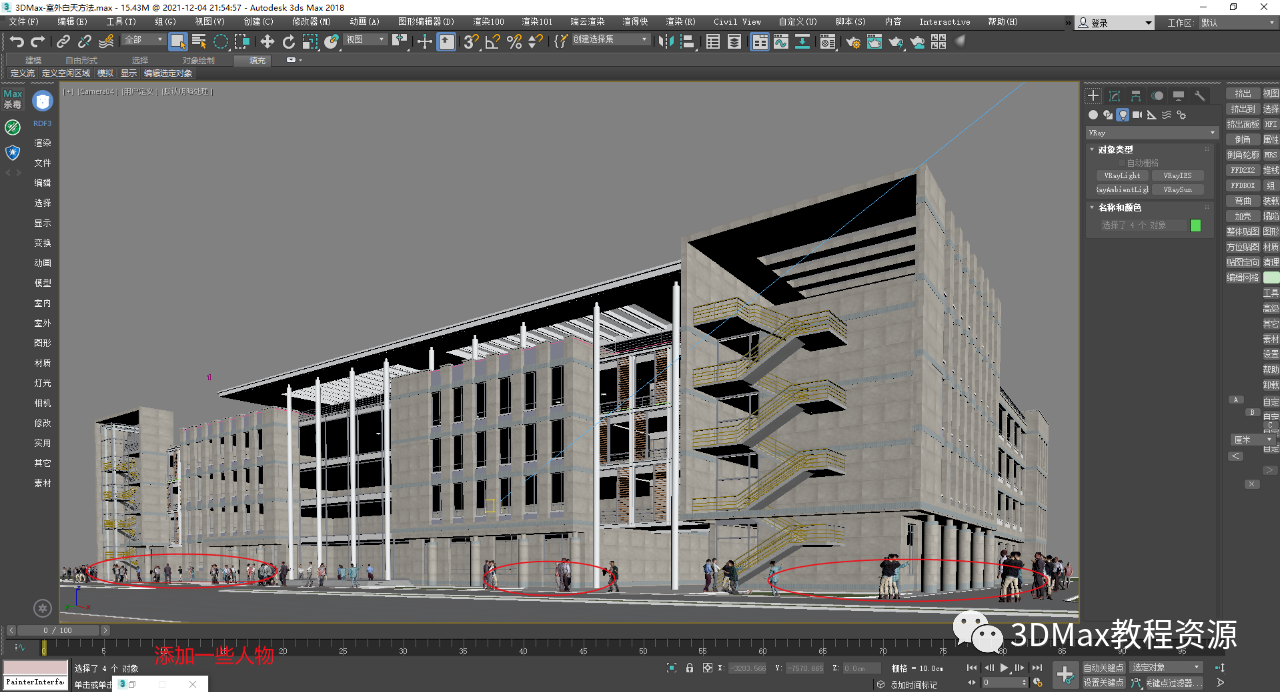The height and width of the screenshot is (692, 1280).
Task: Open Rendered Frame Window icon
Action: [x=875, y=41]
